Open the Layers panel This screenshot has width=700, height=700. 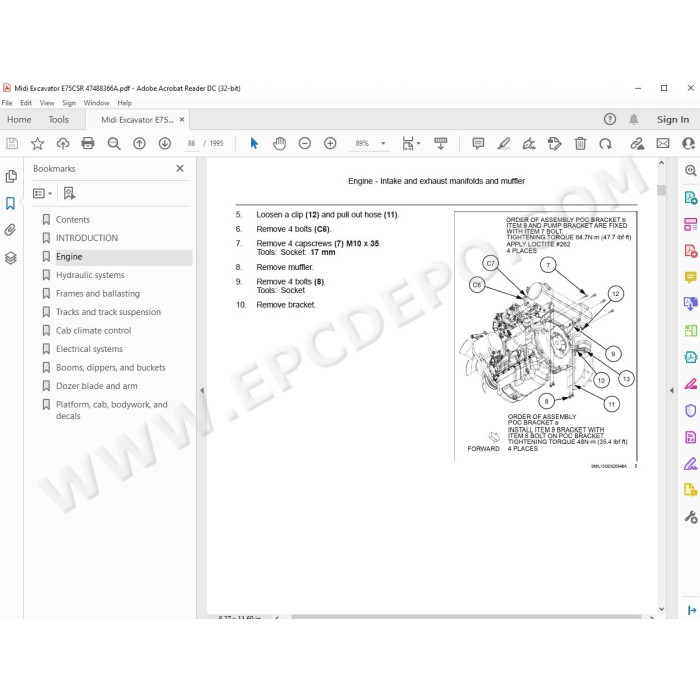pos(11,258)
